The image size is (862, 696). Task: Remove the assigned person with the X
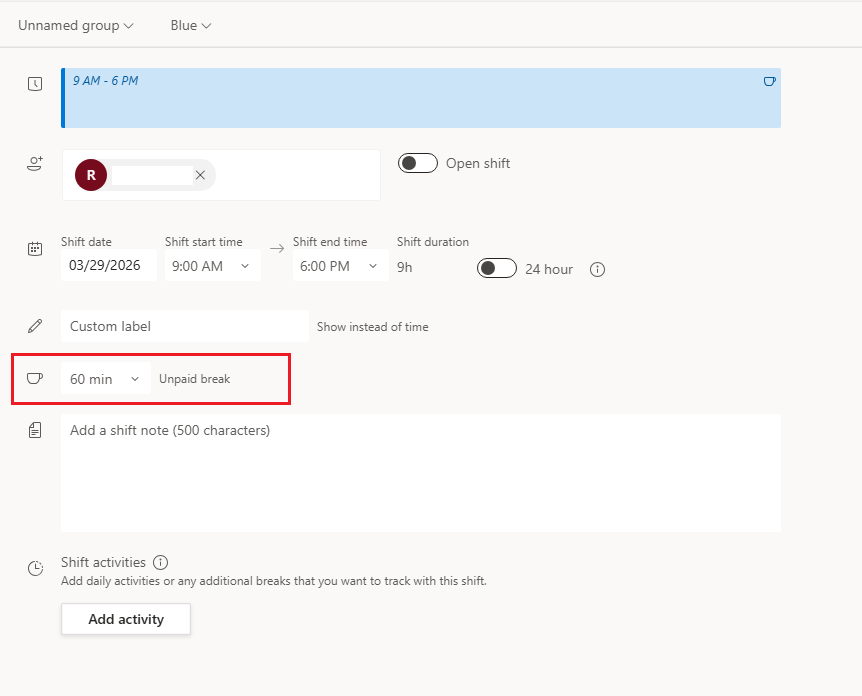tap(200, 175)
